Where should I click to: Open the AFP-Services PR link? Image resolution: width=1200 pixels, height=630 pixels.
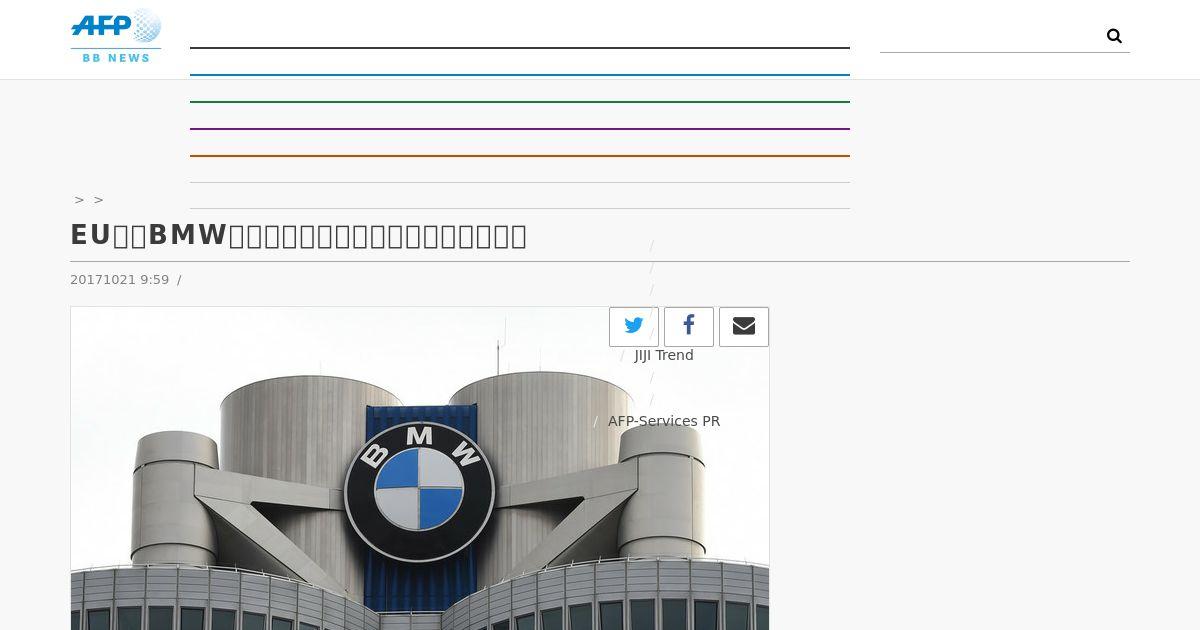coord(664,421)
